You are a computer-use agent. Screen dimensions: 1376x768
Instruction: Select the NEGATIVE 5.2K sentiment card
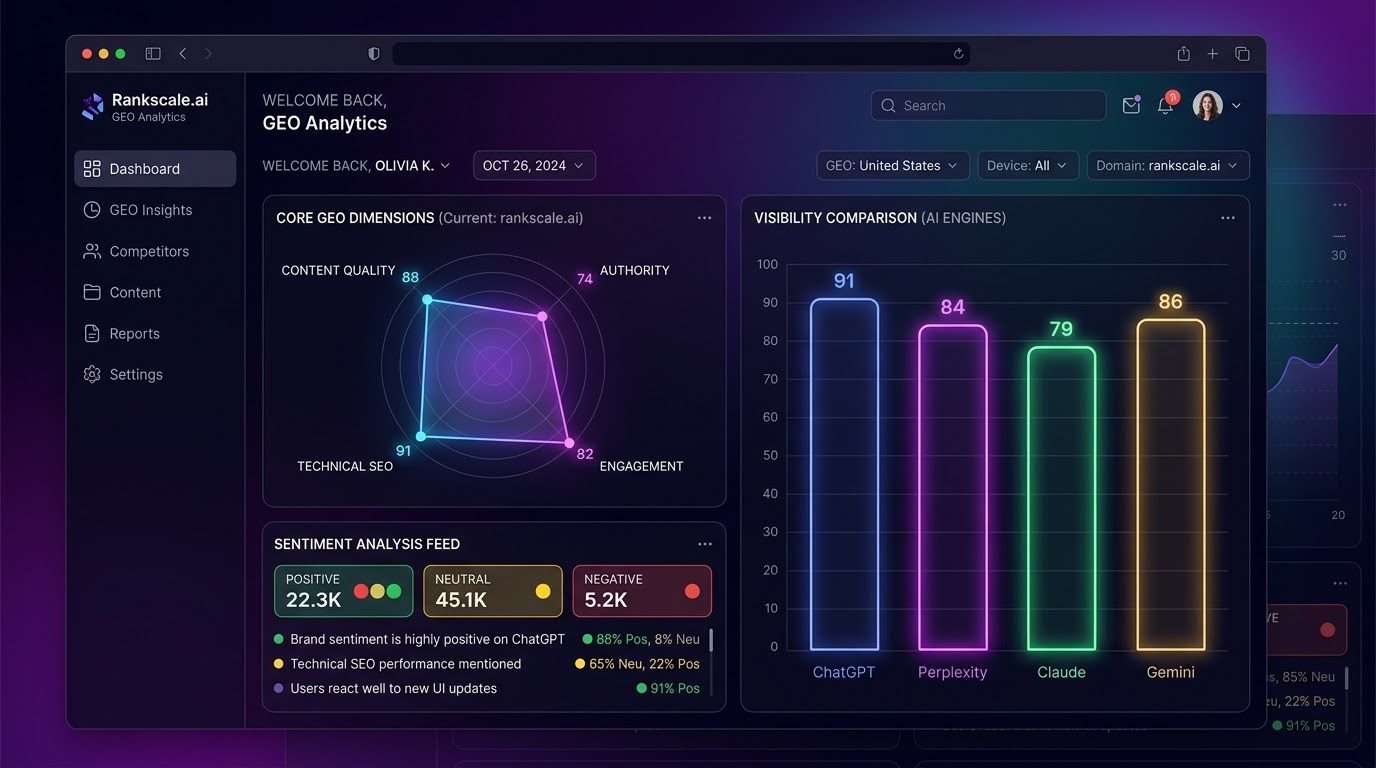click(x=642, y=591)
